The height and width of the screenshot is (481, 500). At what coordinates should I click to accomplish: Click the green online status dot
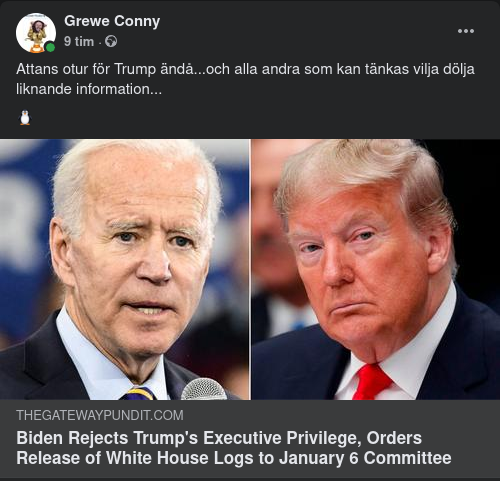tap(50, 47)
